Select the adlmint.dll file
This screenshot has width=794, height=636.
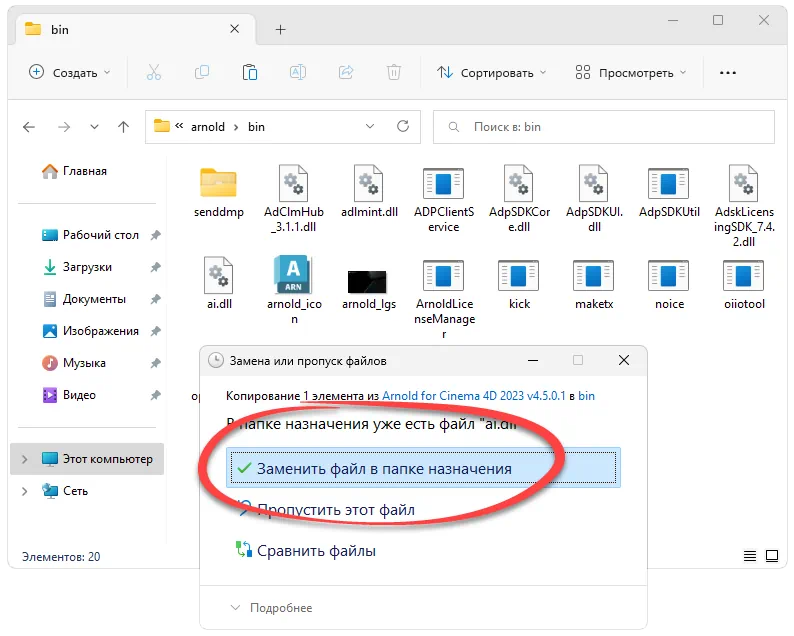click(369, 192)
